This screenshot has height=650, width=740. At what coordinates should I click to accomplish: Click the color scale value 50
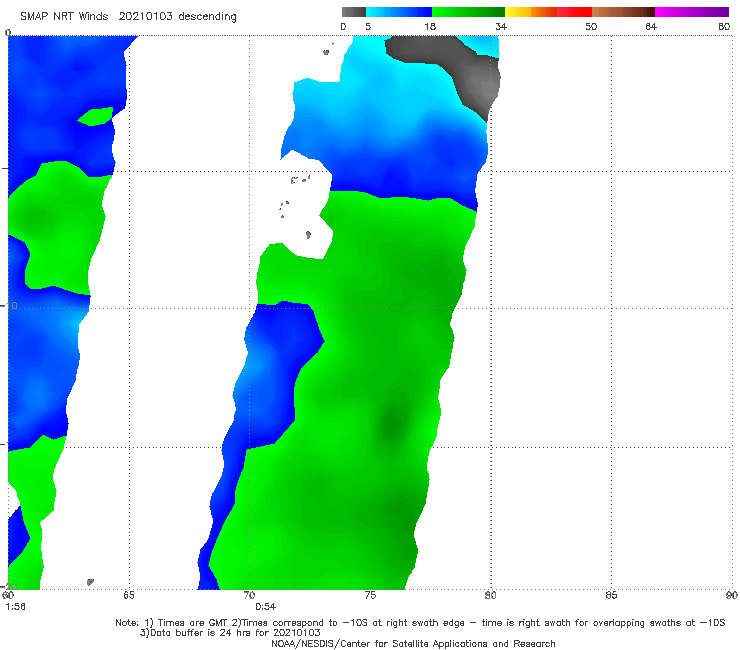click(x=591, y=27)
